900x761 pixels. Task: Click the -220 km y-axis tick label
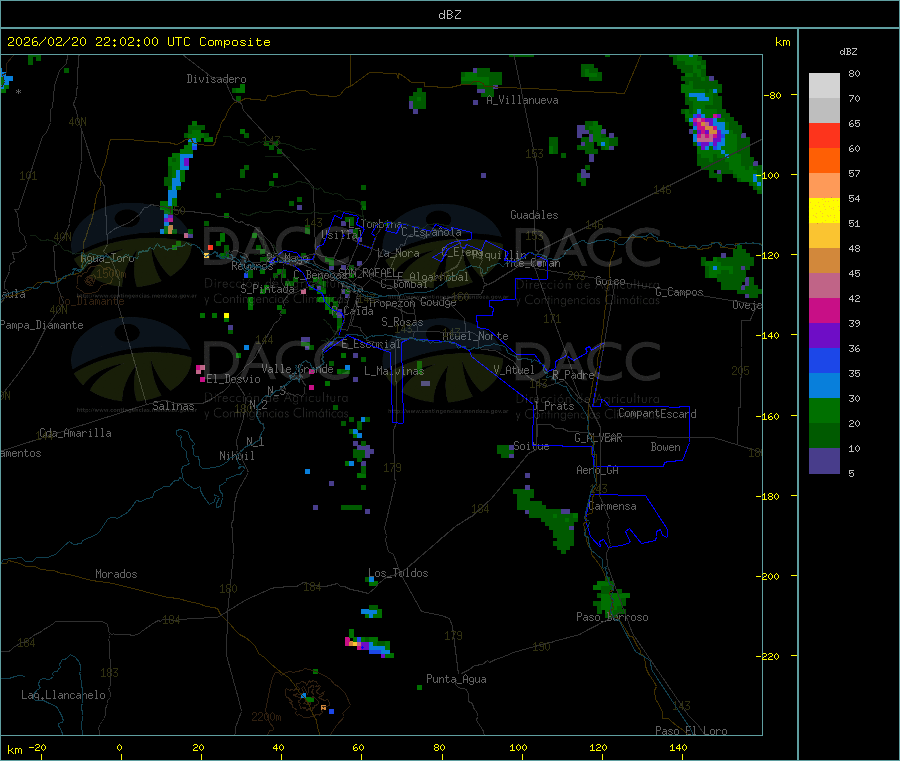(770, 656)
